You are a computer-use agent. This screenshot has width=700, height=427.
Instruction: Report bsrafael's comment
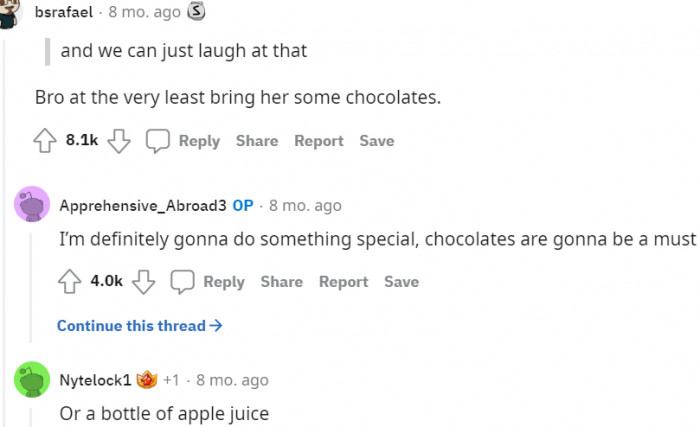coord(318,141)
